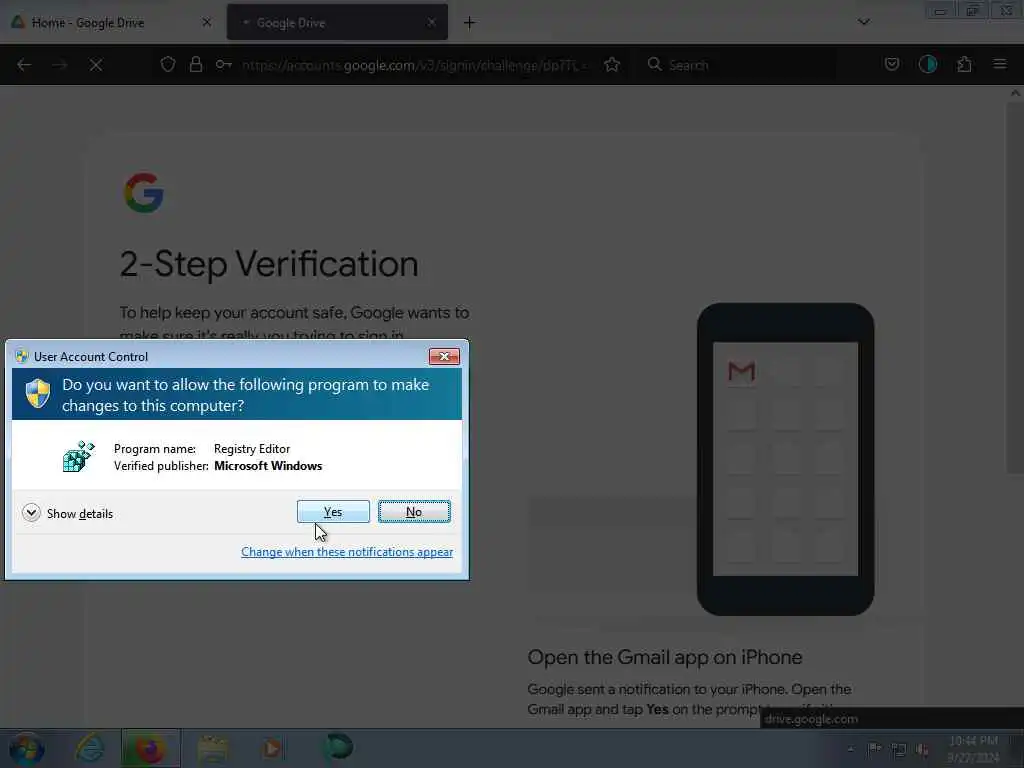Open Windows Explorer from taskbar
The image size is (1024, 768).
[x=212, y=748]
